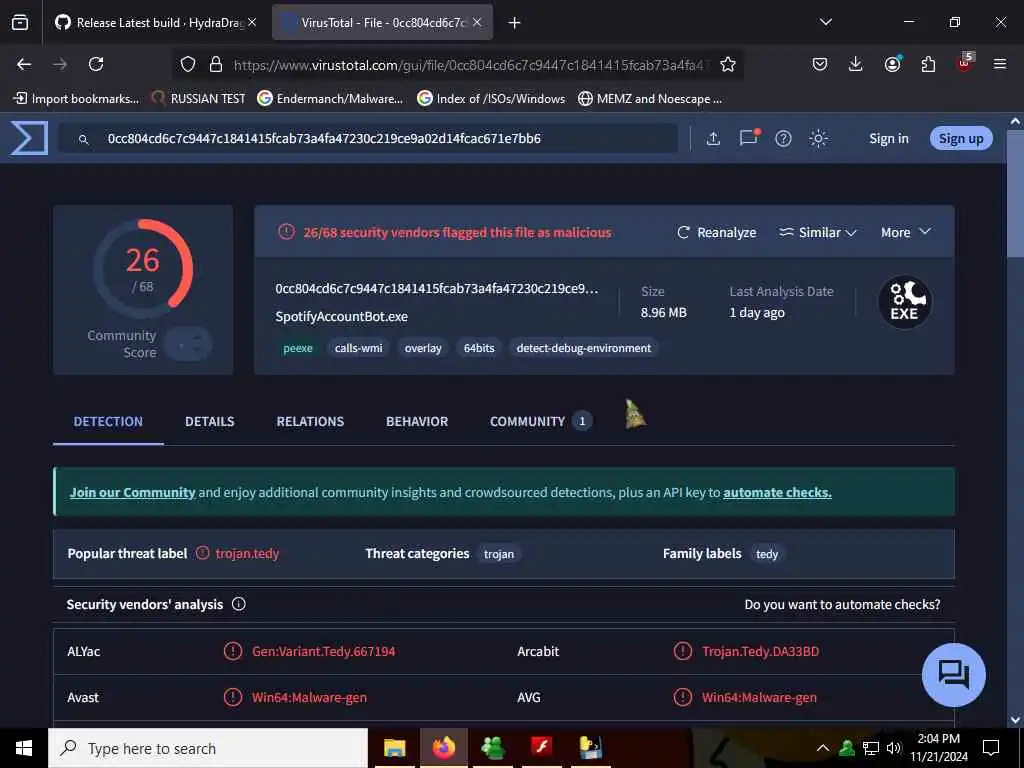
Task: Show hidden tray icons chevron
Action: tap(823, 748)
